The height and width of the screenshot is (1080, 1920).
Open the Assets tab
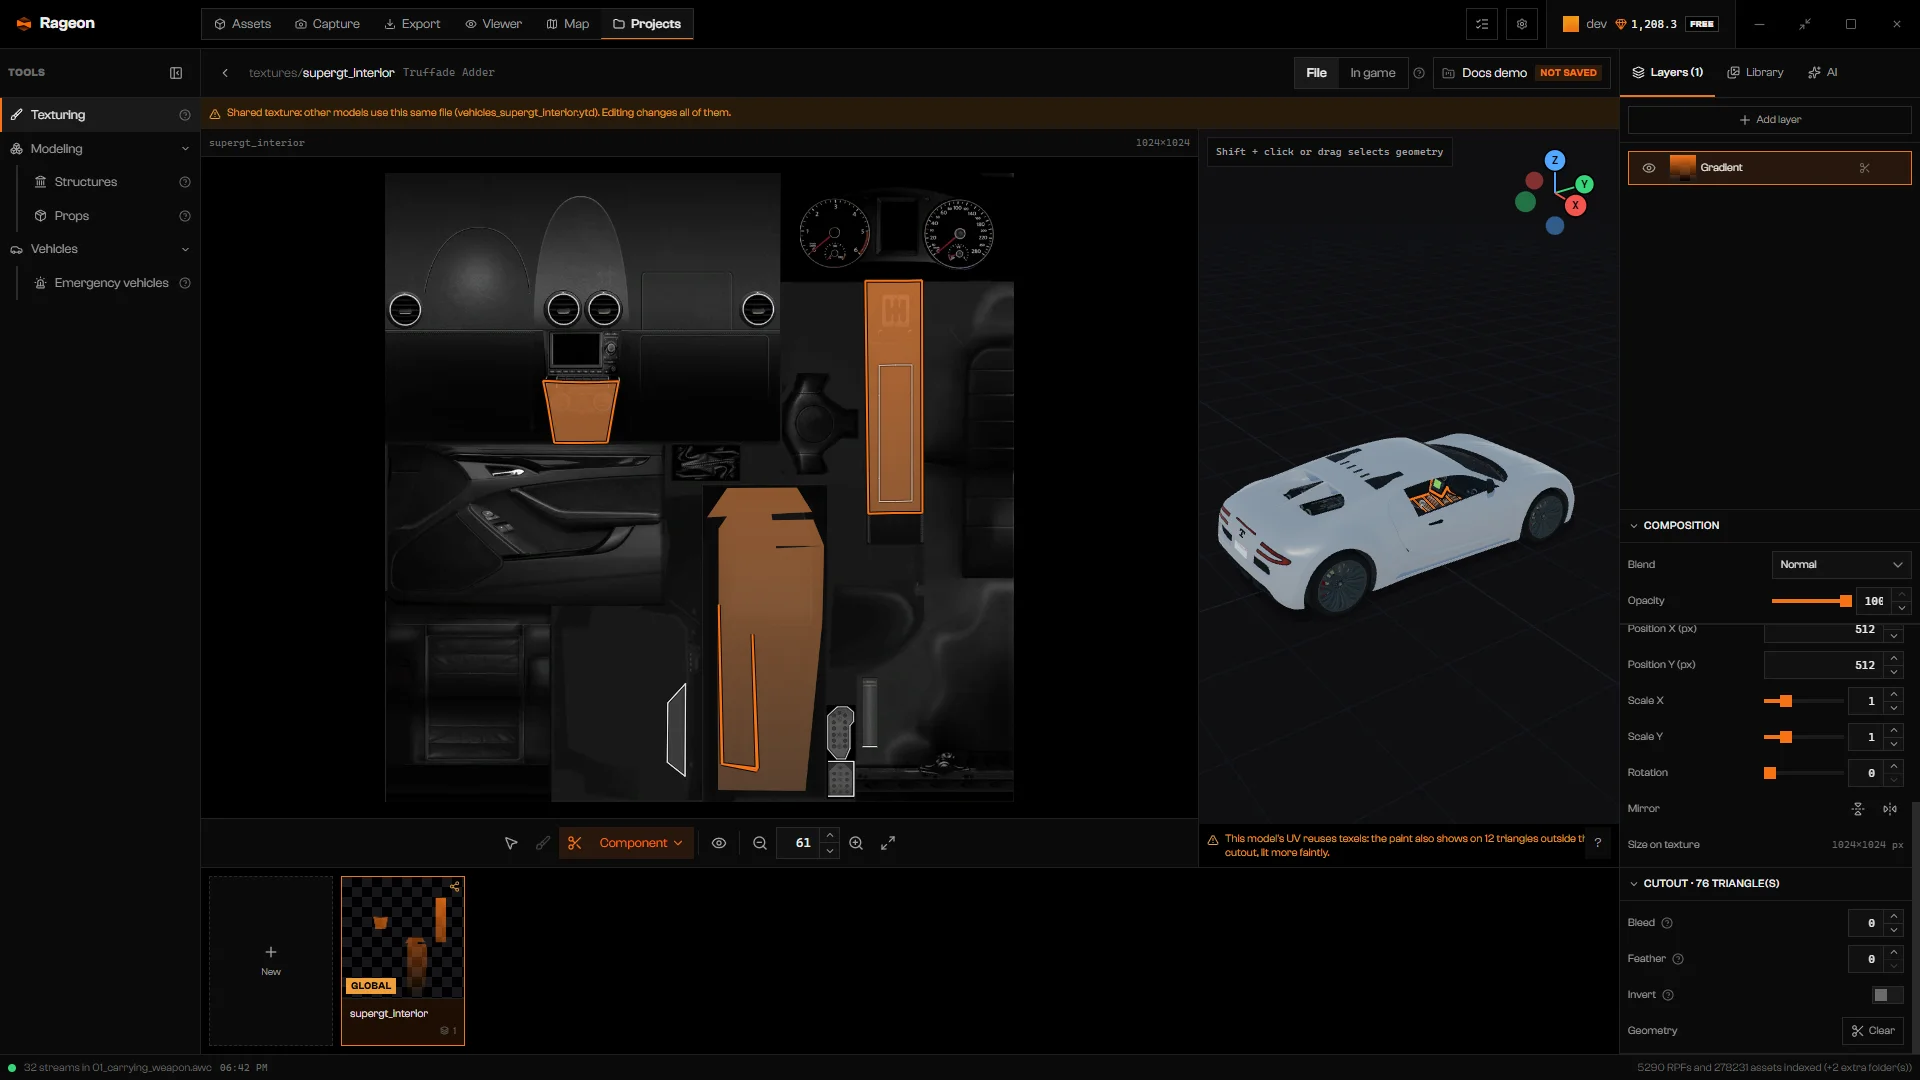(x=243, y=24)
